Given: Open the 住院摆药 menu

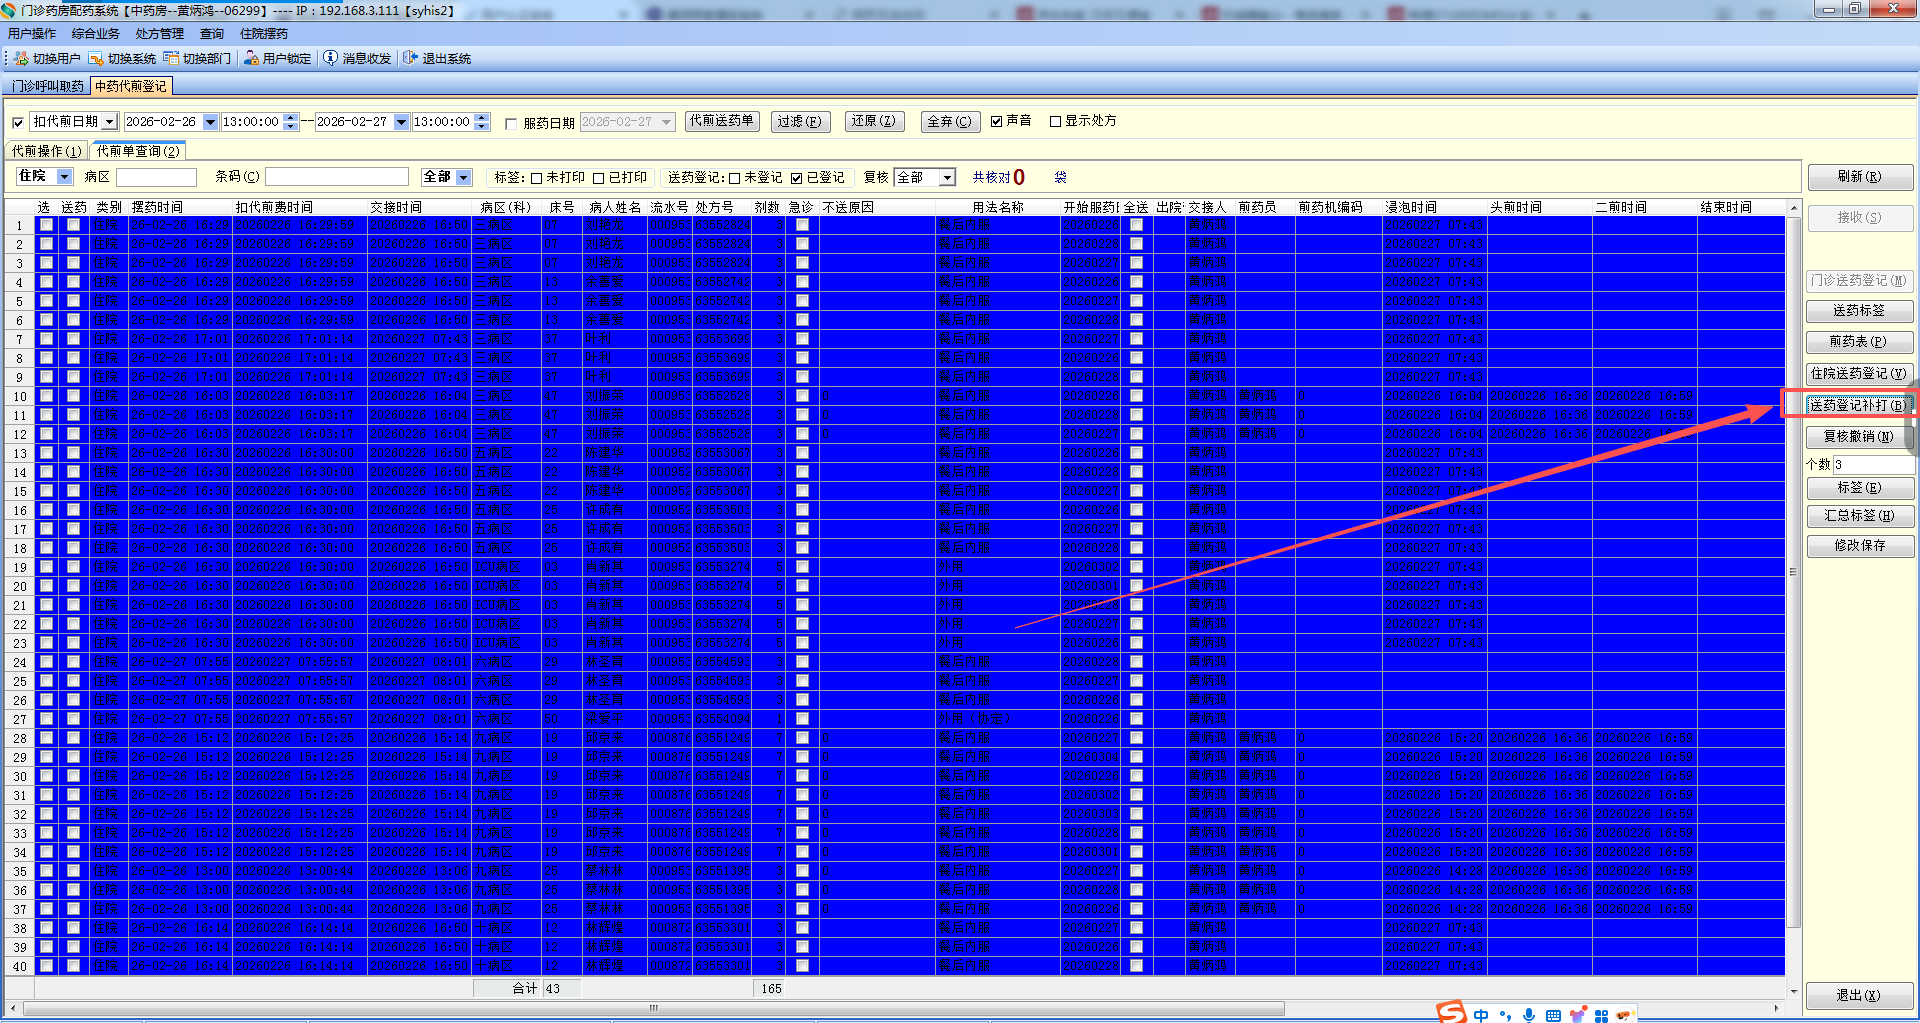Looking at the screenshot, I should [264, 34].
